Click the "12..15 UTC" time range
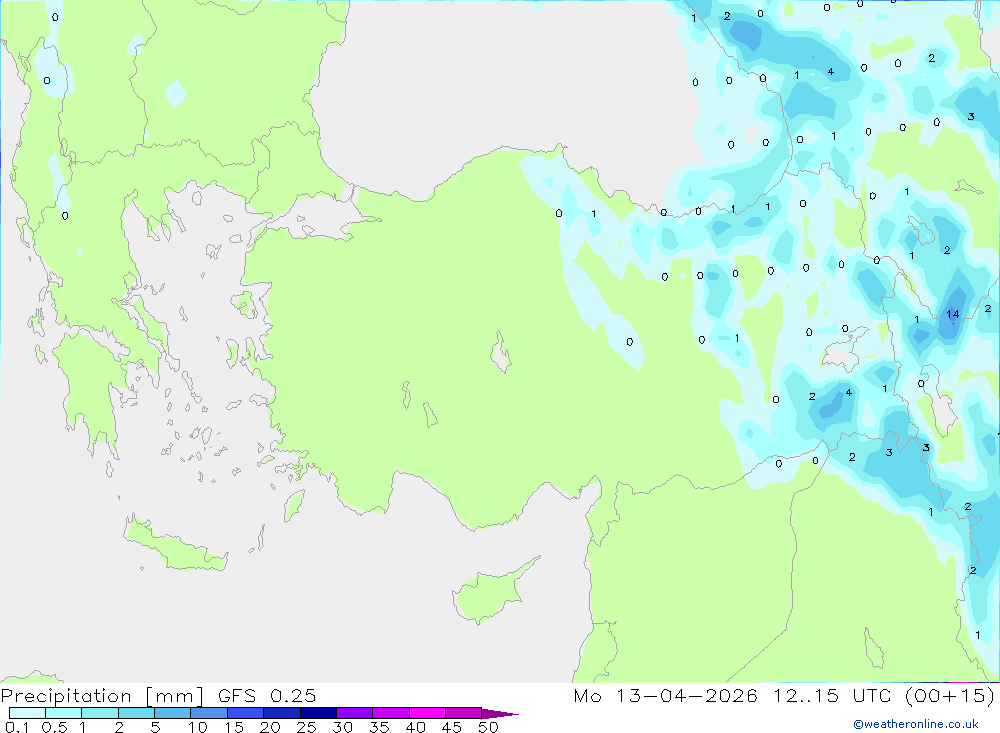The width and height of the screenshot is (1000, 733). point(832,695)
